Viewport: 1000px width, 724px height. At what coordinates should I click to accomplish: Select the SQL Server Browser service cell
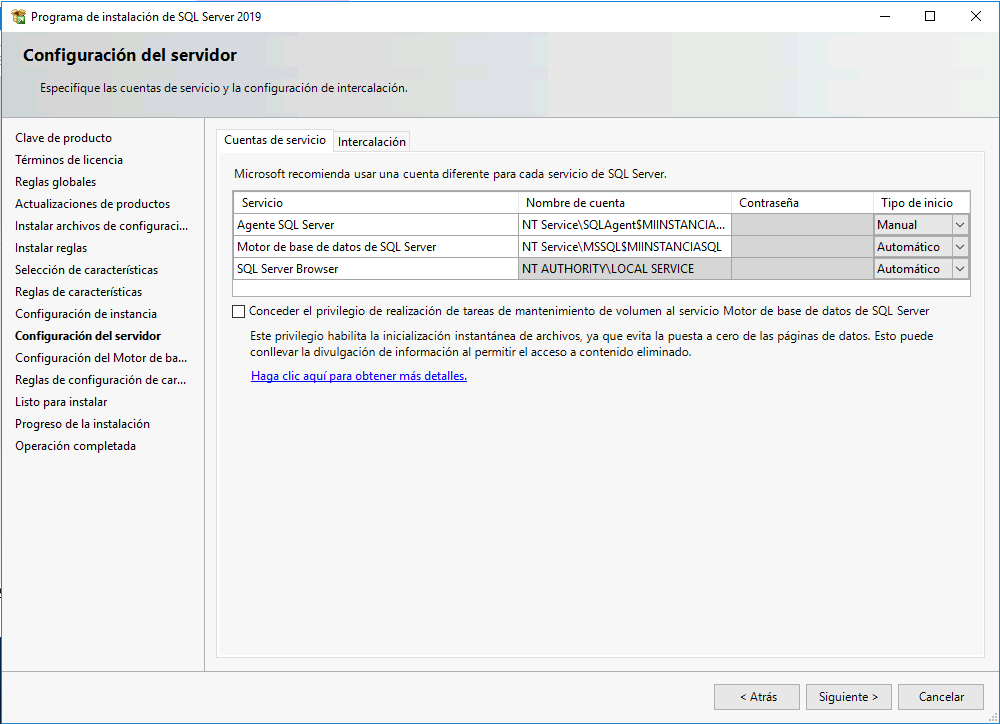coord(376,269)
